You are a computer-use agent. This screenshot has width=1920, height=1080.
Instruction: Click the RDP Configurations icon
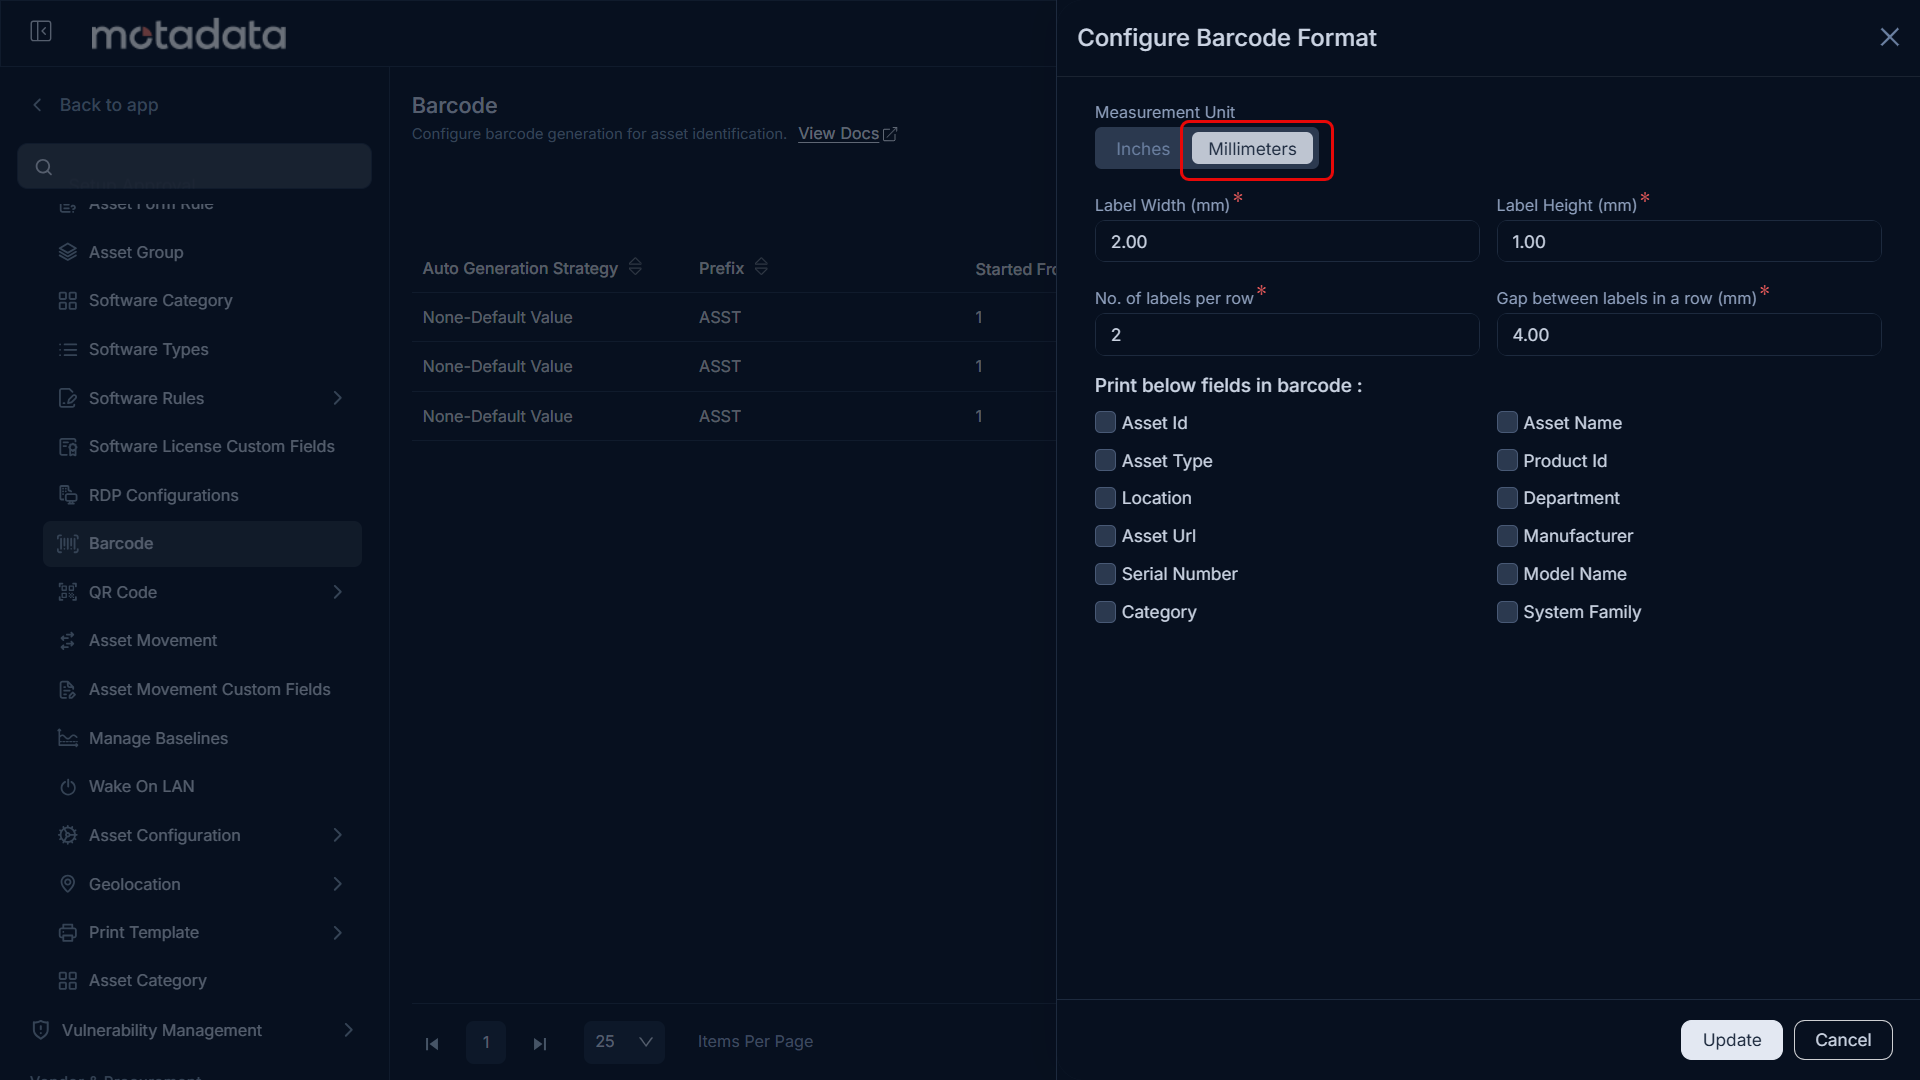(x=68, y=495)
